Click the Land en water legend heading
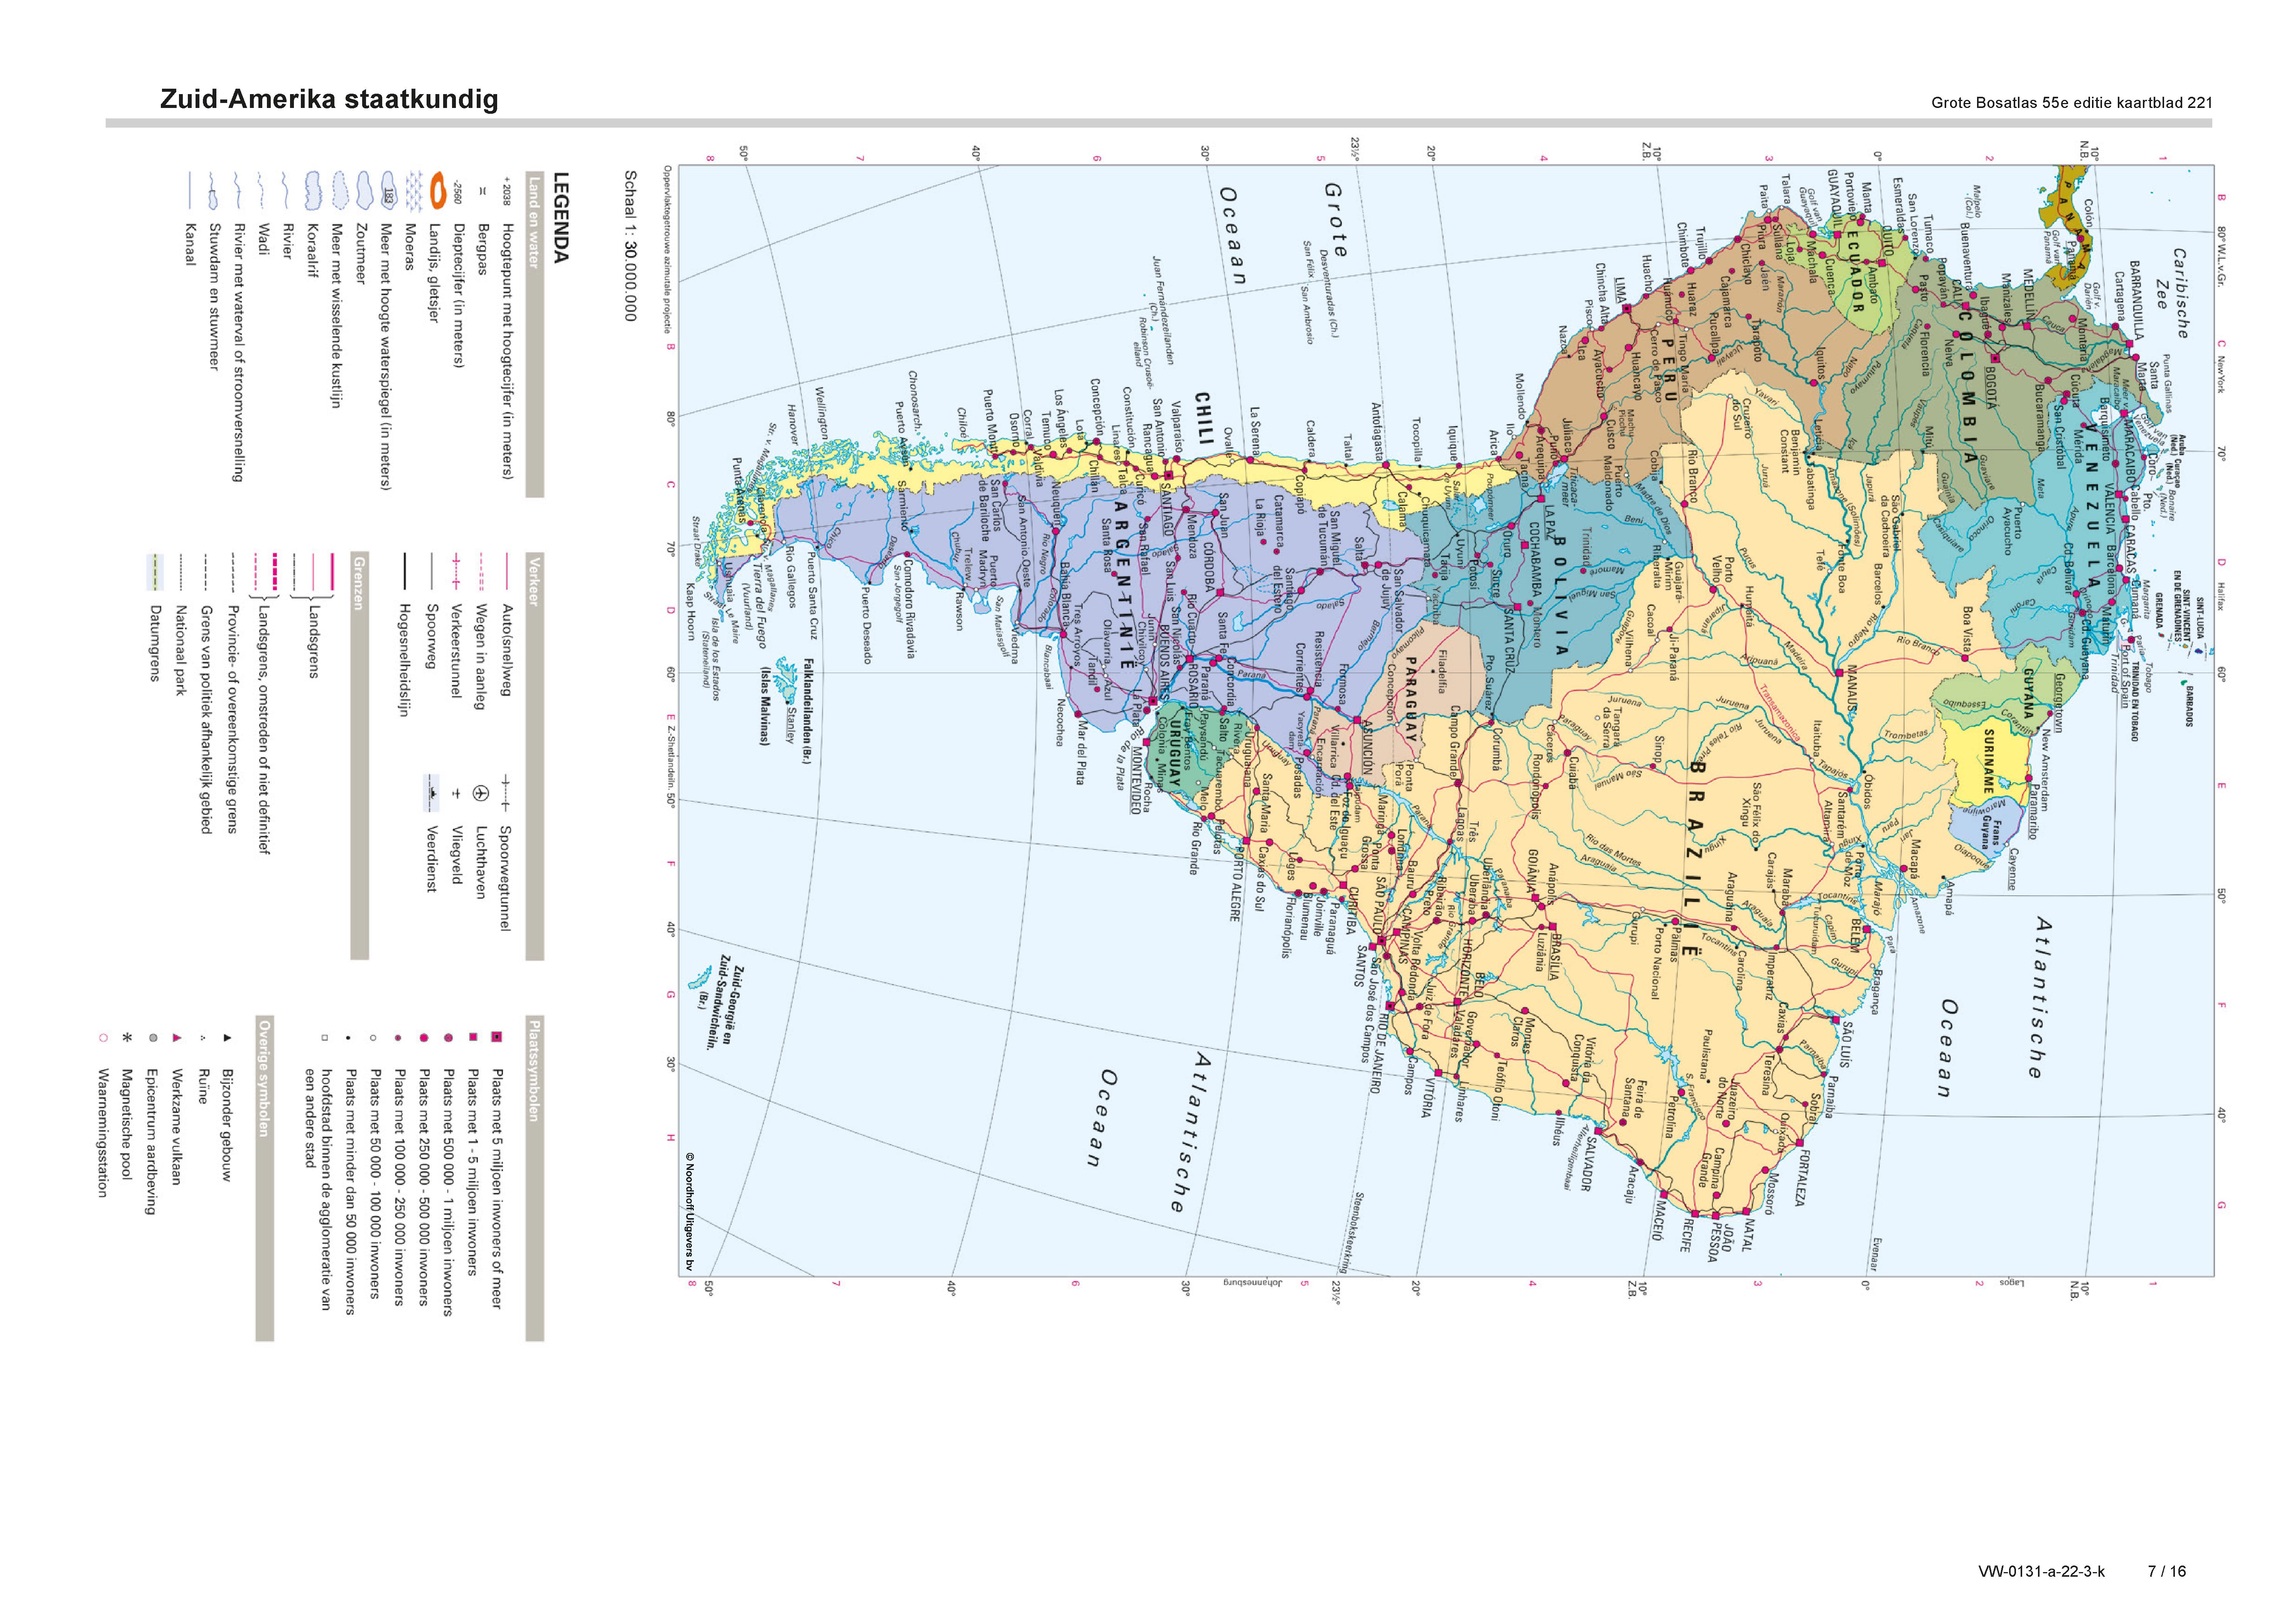This screenshot has width=2296, height=1623. pyautogui.click(x=534, y=222)
